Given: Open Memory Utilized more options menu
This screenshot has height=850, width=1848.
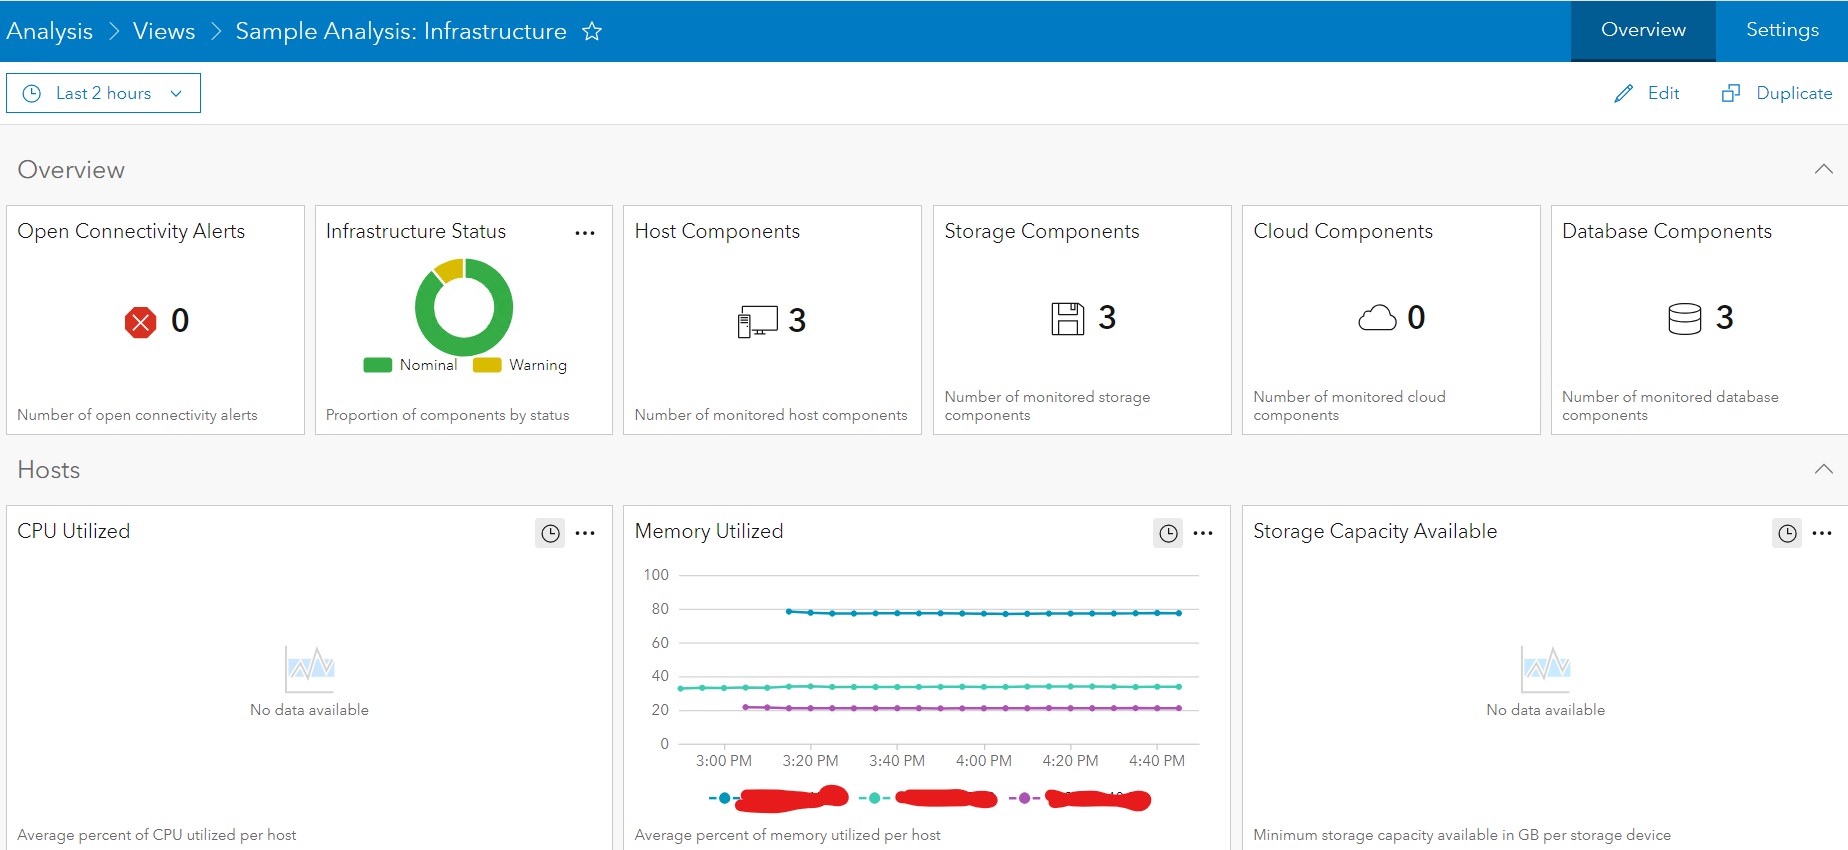Looking at the screenshot, I should (x=1203, y=533).
